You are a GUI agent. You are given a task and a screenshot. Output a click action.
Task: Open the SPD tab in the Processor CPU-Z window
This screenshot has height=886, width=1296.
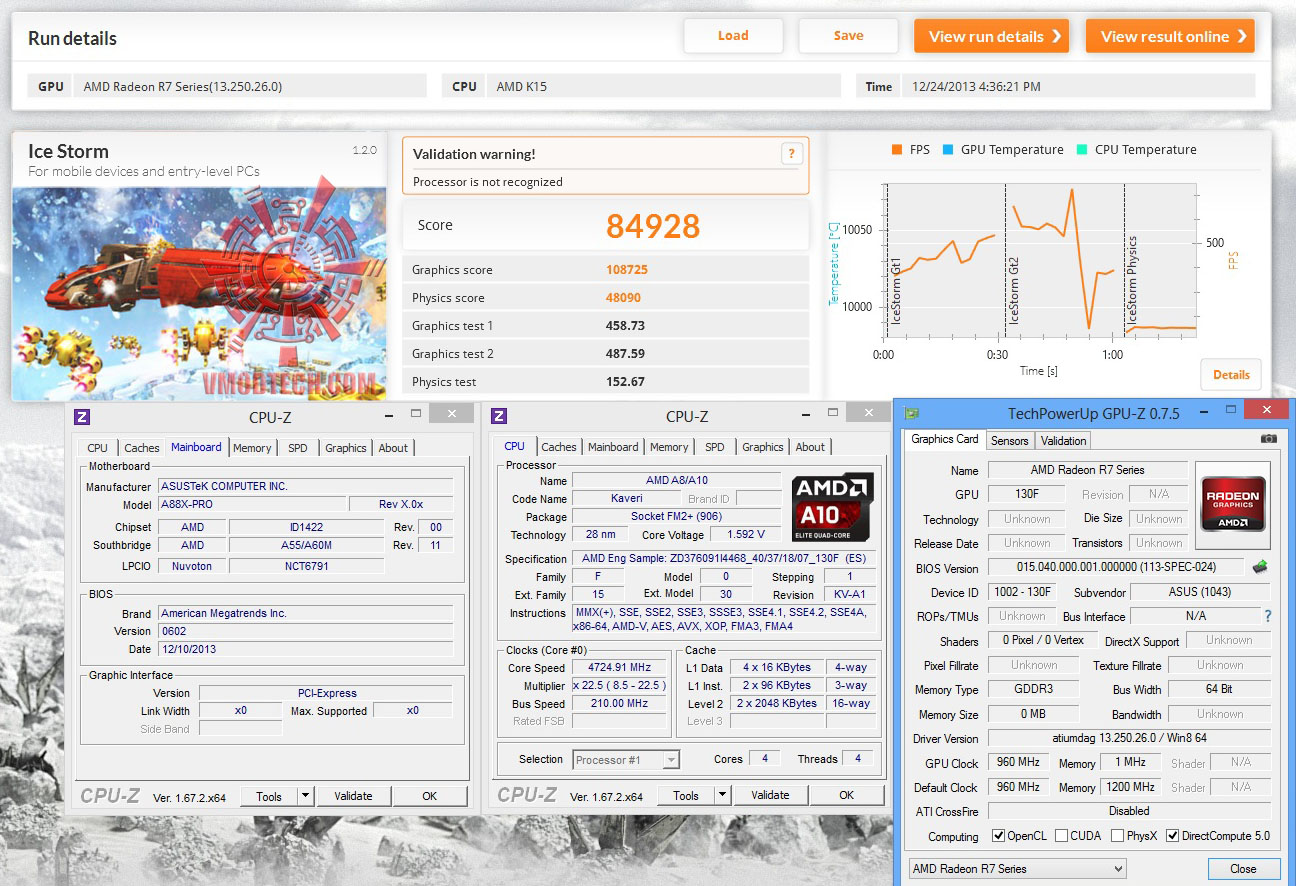pos(714,447)
